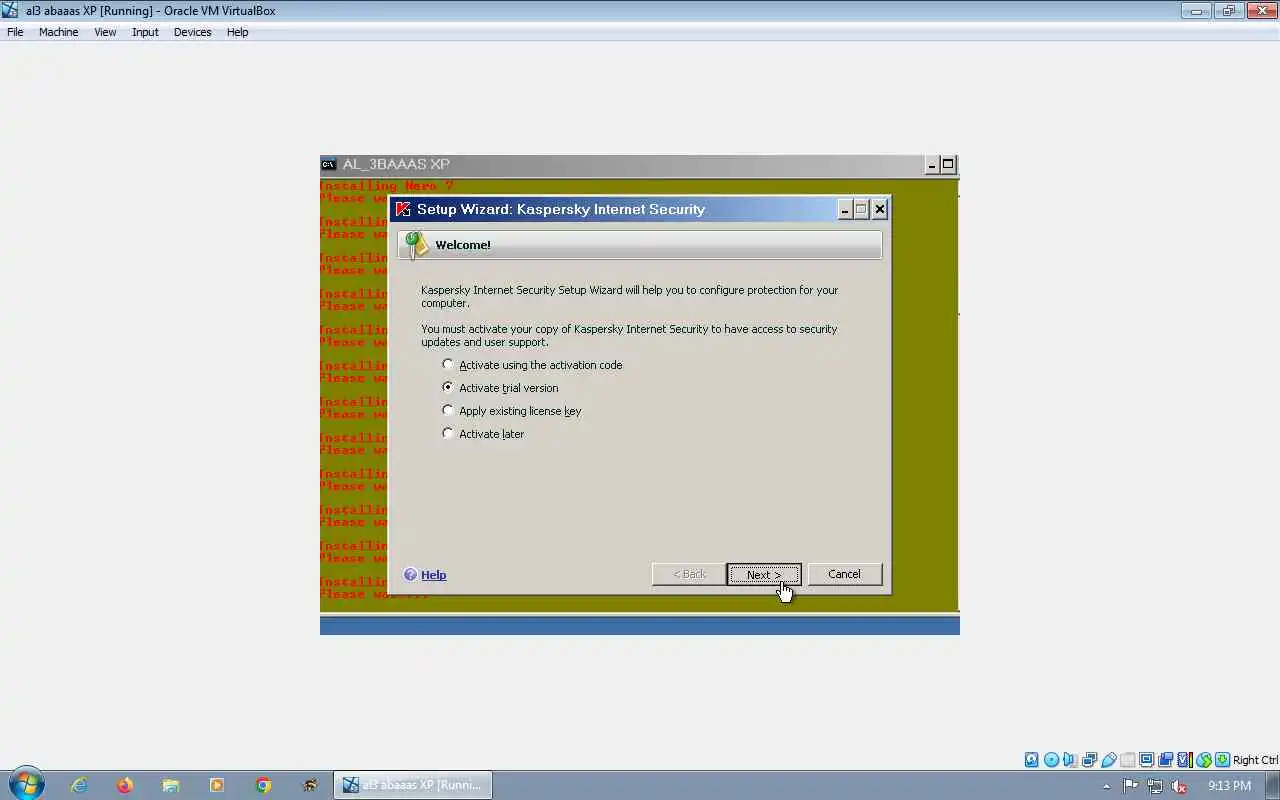Click the key icon beside Welcome! heading

[417, 245]
